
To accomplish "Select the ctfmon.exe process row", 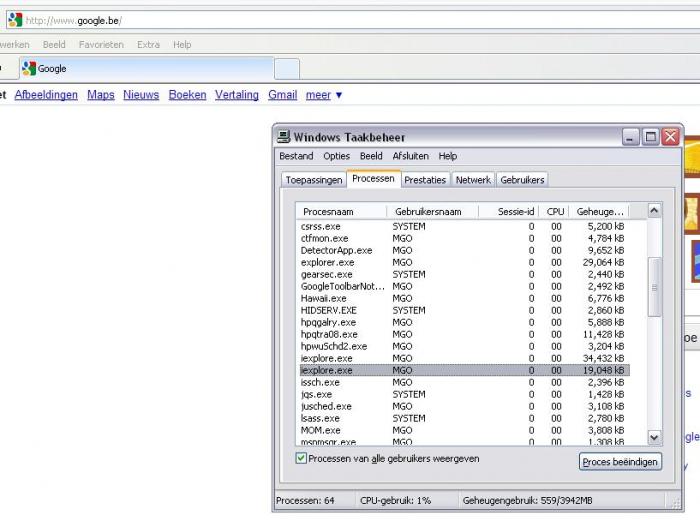I will (465, 238).
